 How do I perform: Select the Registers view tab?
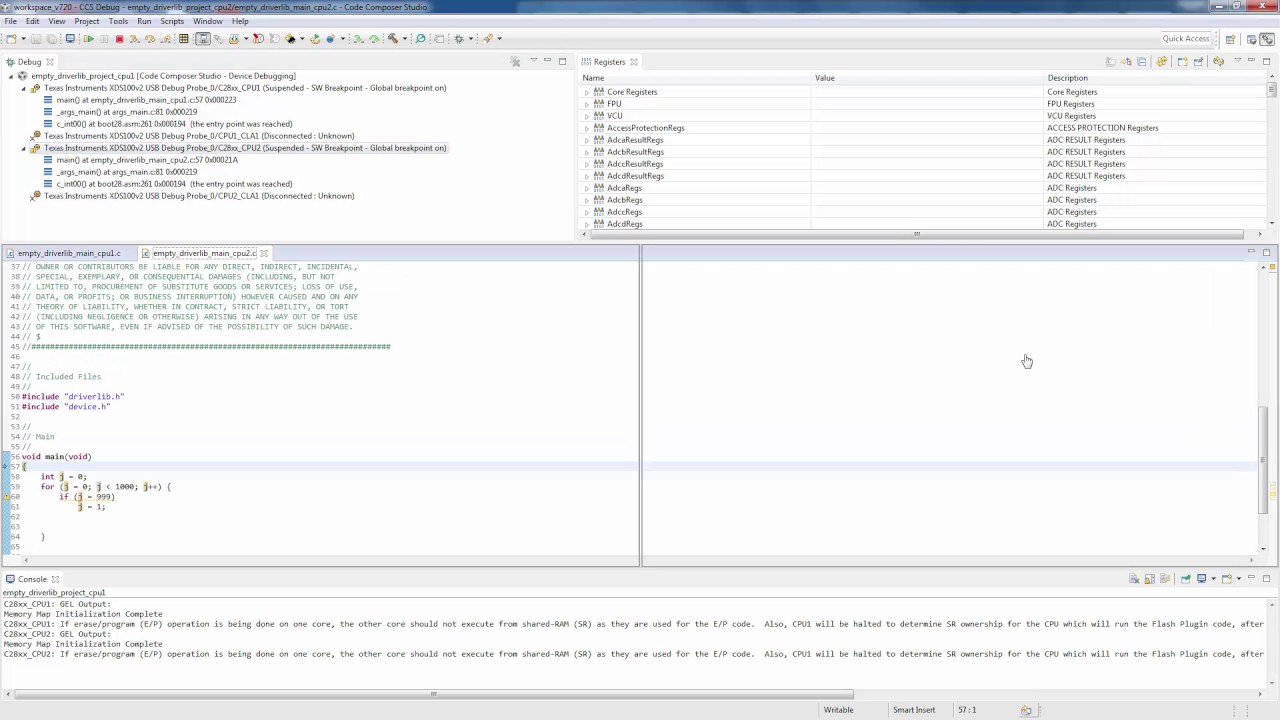pyautogui.click(x=609, y=62)
